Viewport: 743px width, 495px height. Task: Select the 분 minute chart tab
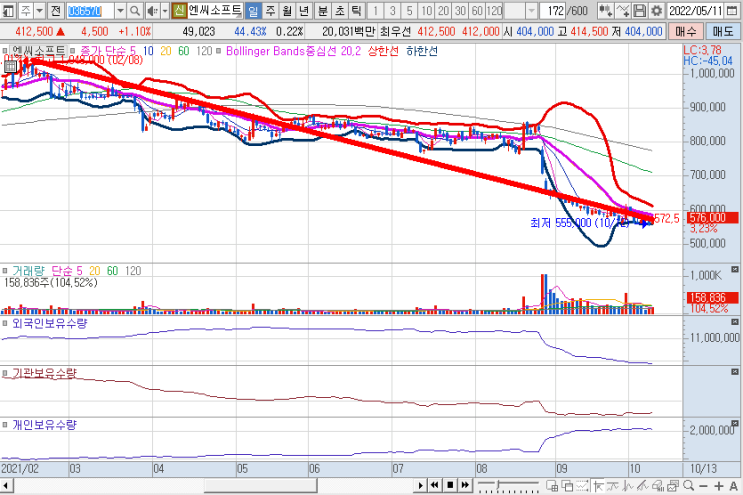coord(323,10)
